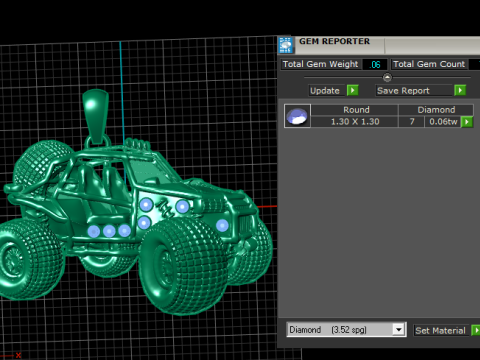Click the Save Report button

click(x=414, y=90)
